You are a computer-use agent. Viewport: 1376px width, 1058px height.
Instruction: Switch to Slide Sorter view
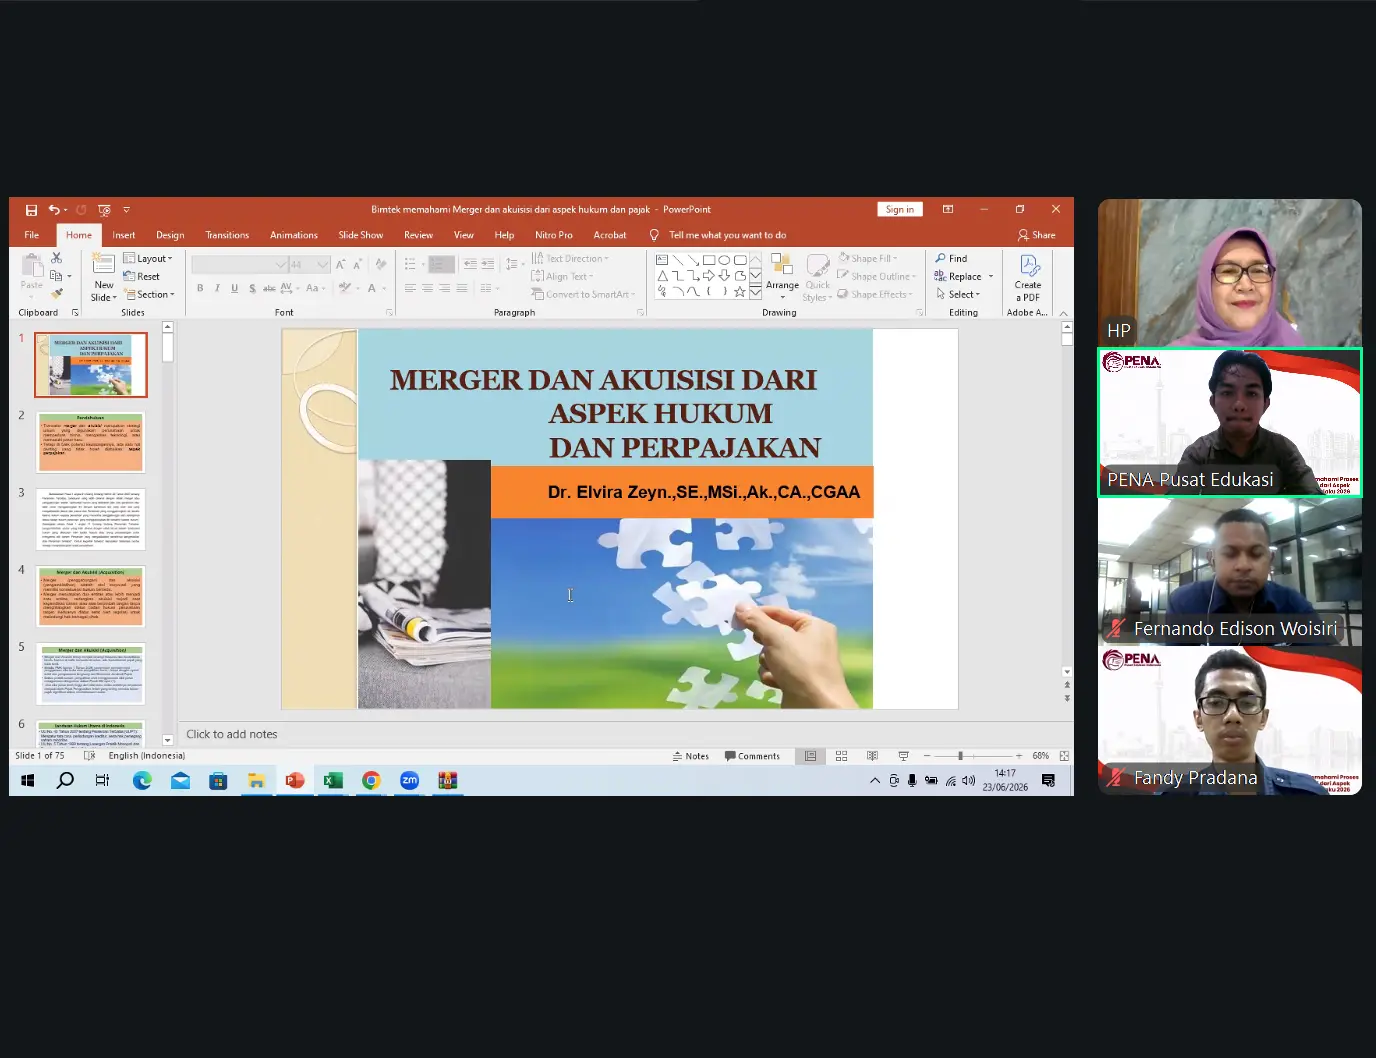point(841,756)
